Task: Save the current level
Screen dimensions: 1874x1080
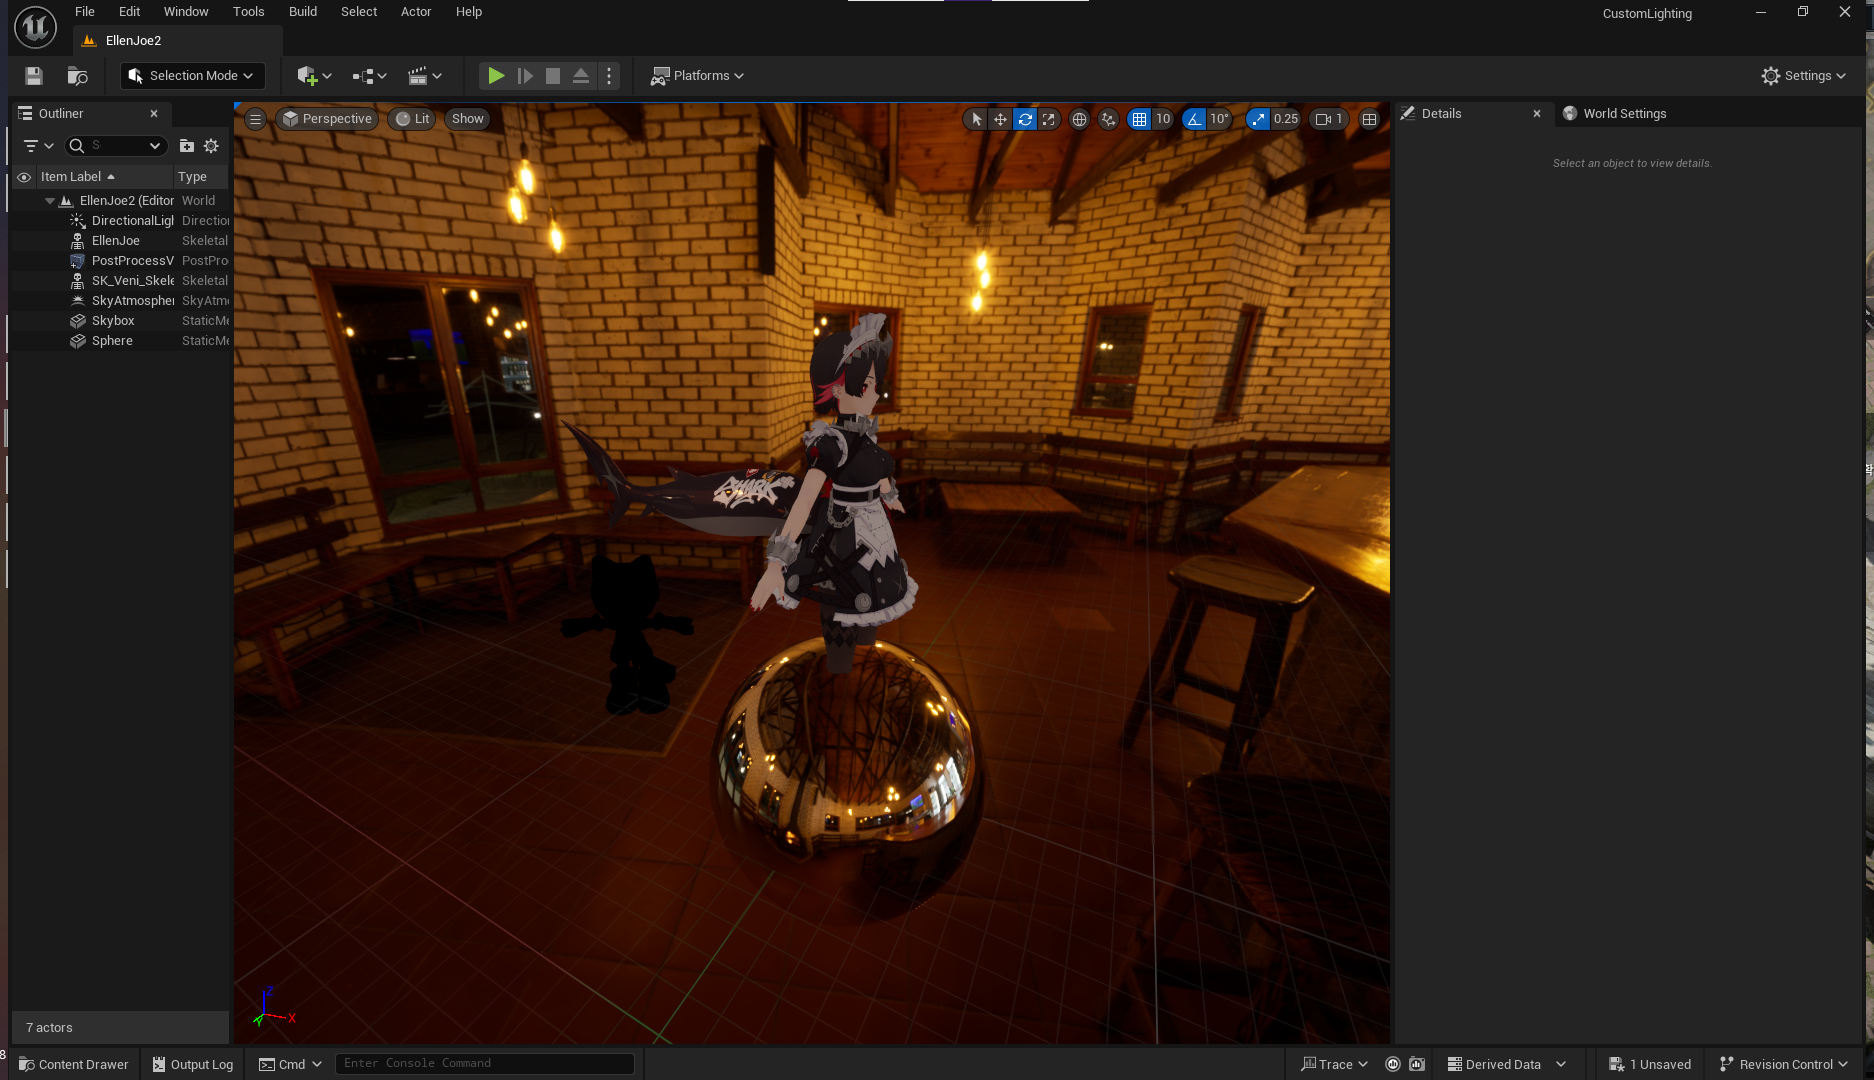Action: [x=34, y=76]
